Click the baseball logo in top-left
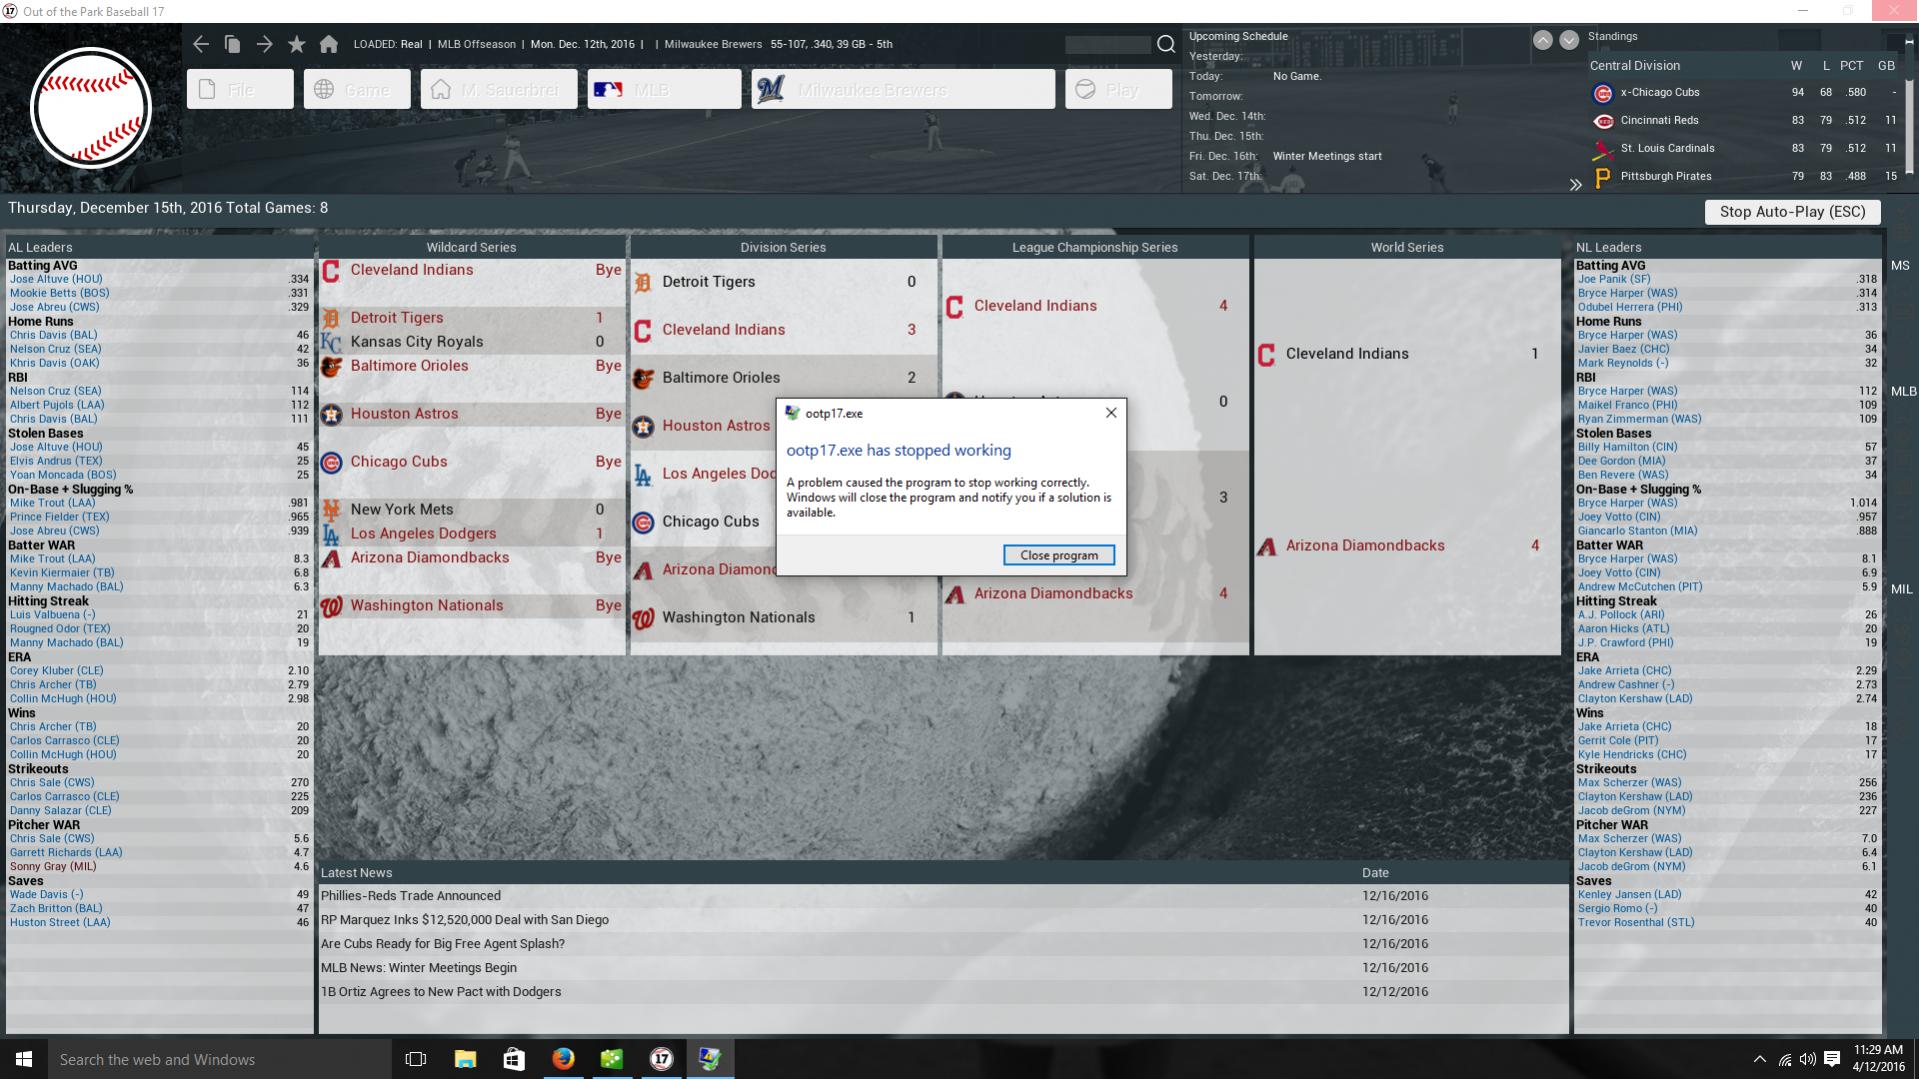This screenshot has width=1919, height=1079. click(x=91, y=108)
